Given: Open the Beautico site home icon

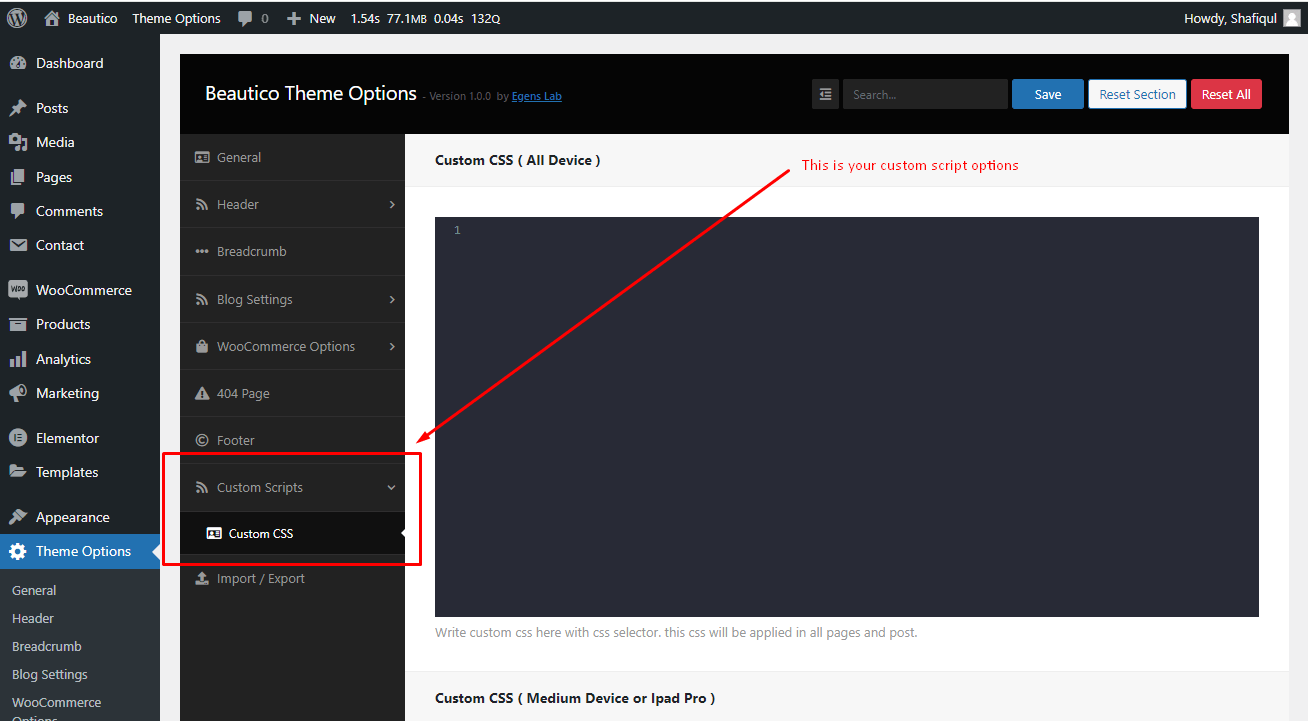Looking at the screenshot, I should coord(52,18).
